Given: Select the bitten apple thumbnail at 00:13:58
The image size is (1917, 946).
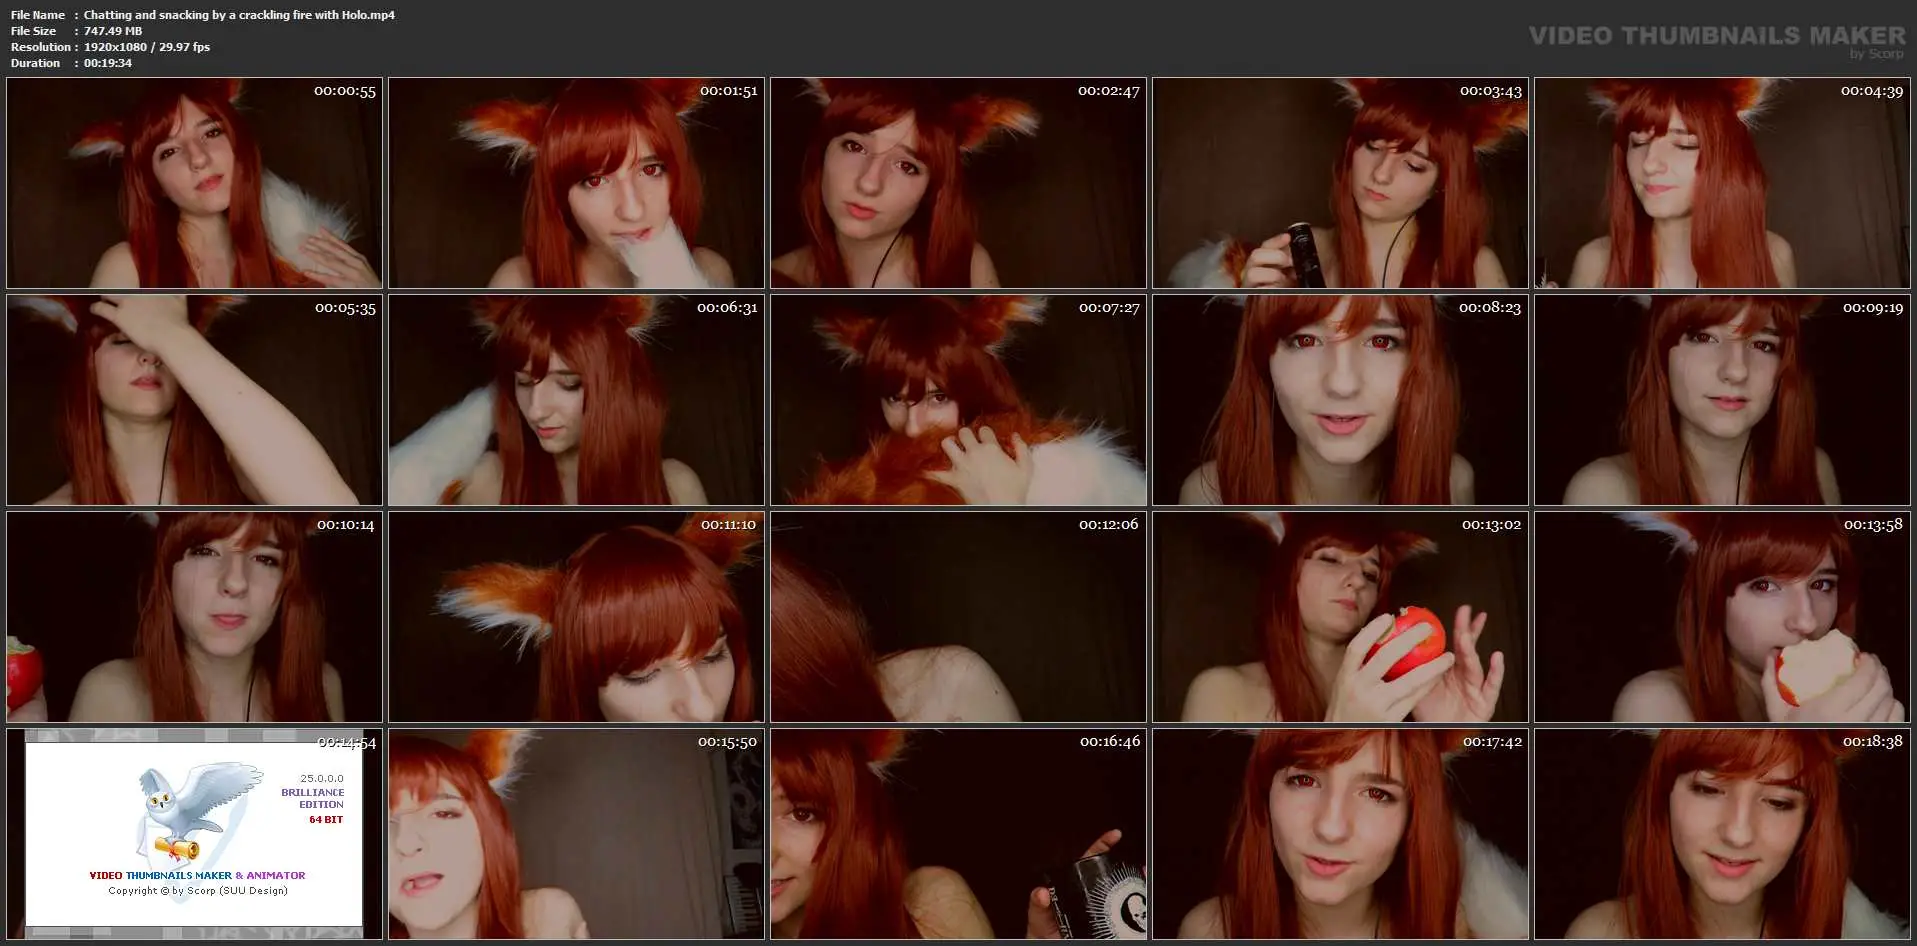Looking at the screenshot, I should pyautogui.click(x=1722, y=617).
